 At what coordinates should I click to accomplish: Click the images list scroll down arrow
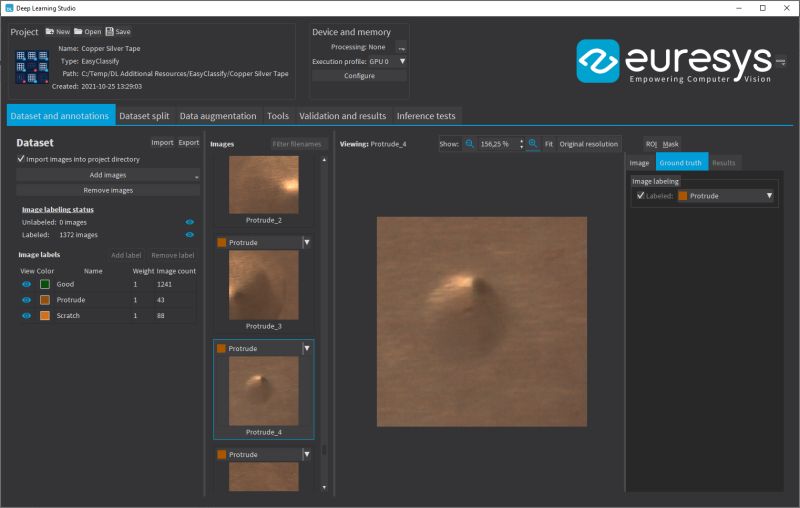pyautogui.click(x=324, y=488)
